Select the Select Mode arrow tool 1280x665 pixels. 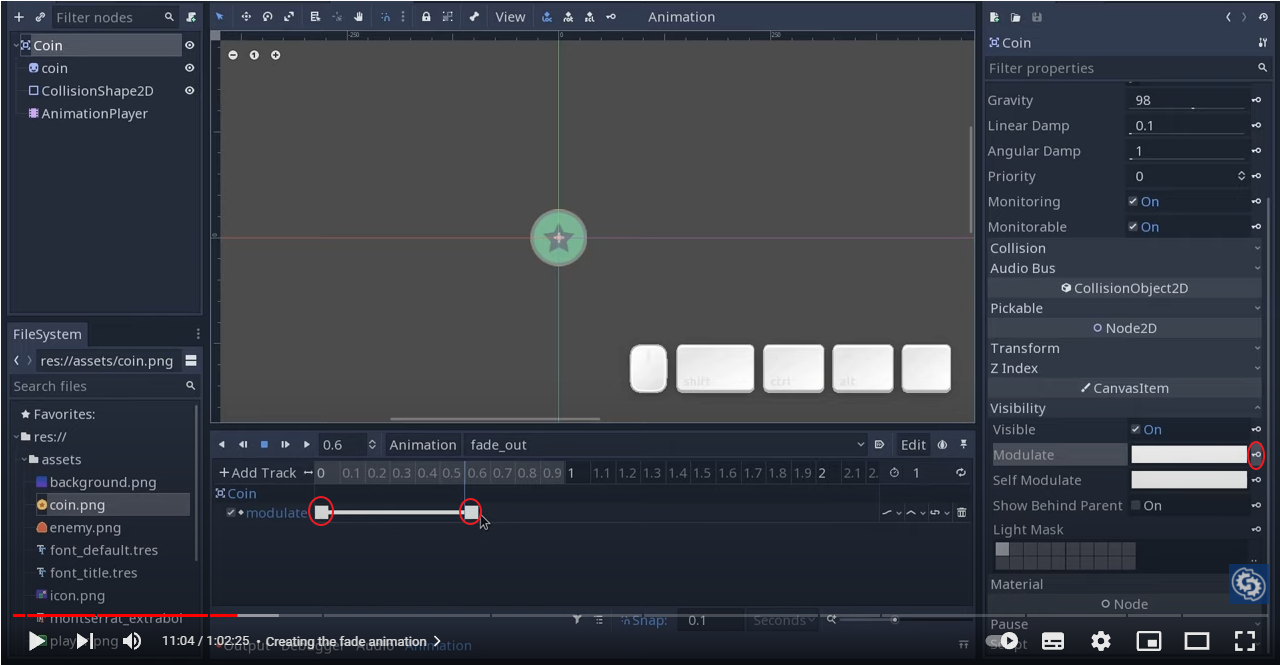coord(220,17)
